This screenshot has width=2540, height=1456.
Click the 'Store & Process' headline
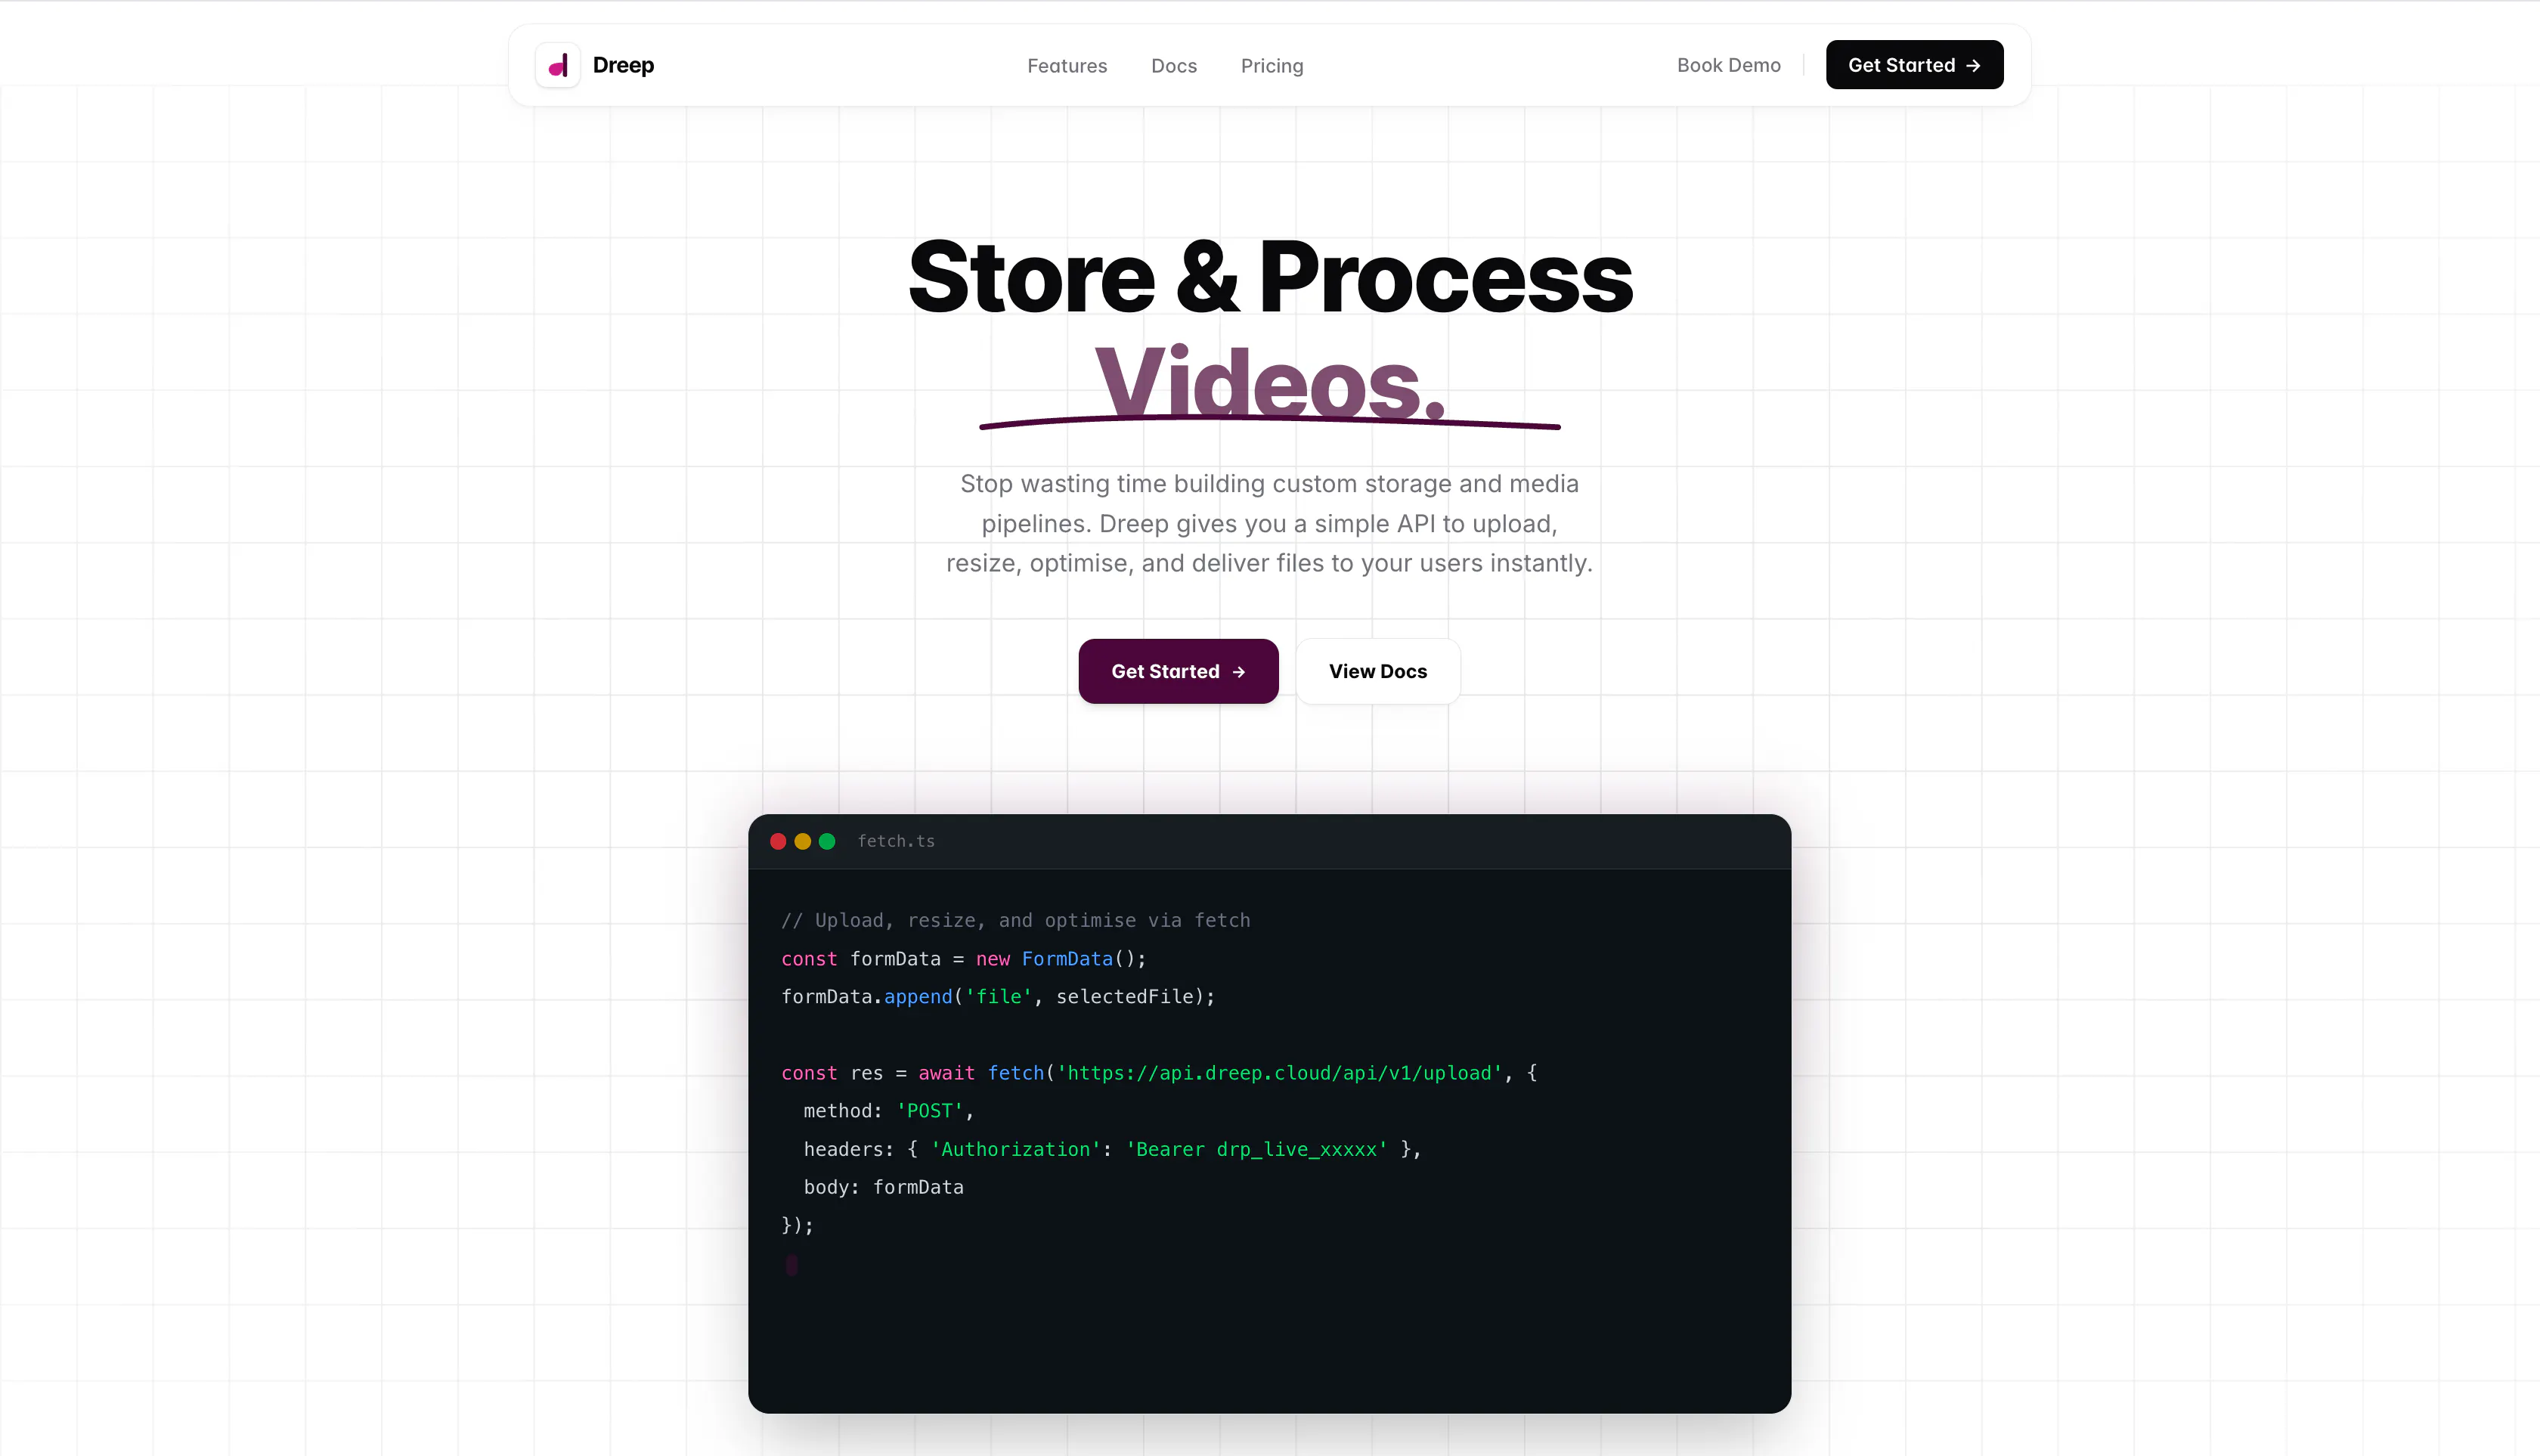1270,277
